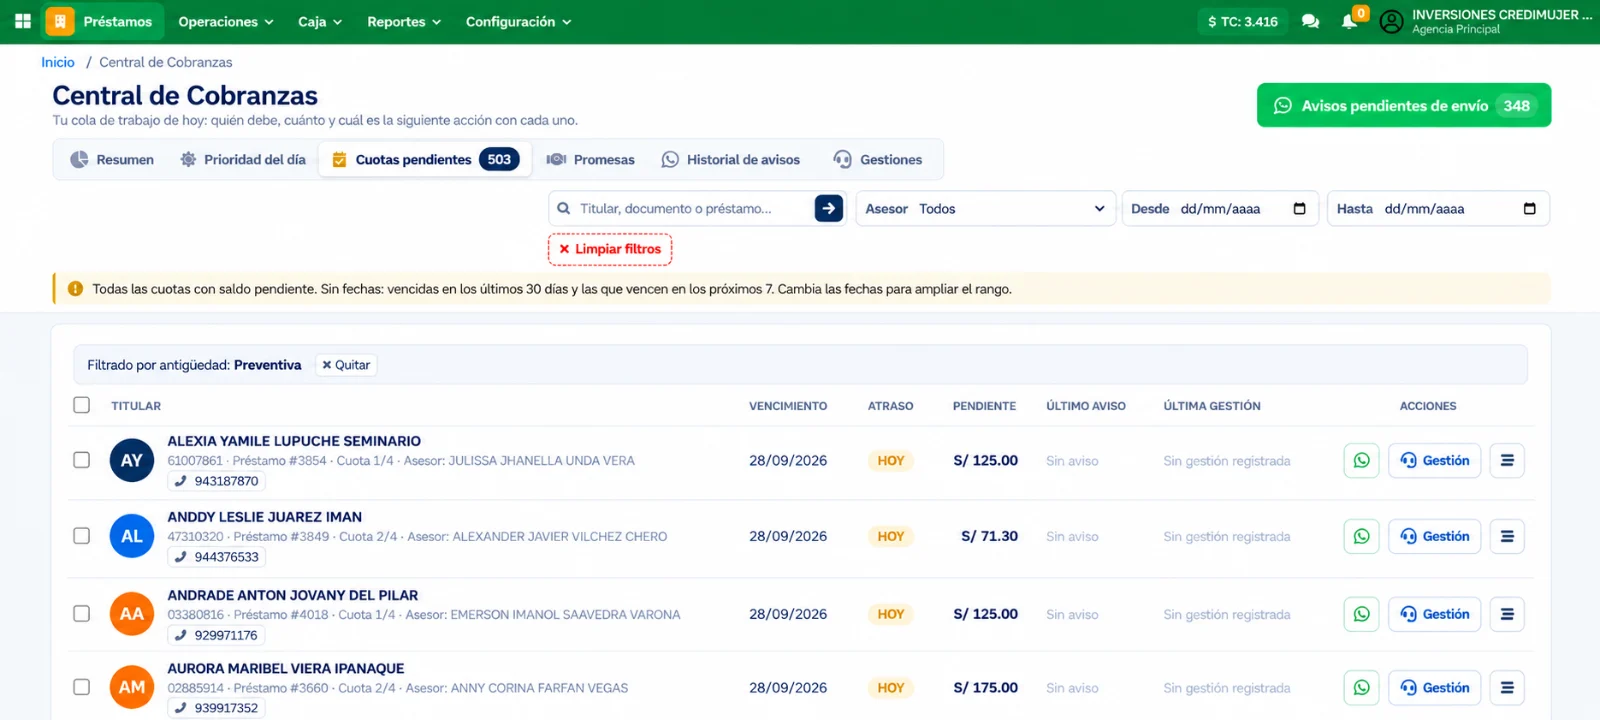The image size is (1600, 720).
Task: Open the Asesor Todos dropdown
Action: click(985, 208)
